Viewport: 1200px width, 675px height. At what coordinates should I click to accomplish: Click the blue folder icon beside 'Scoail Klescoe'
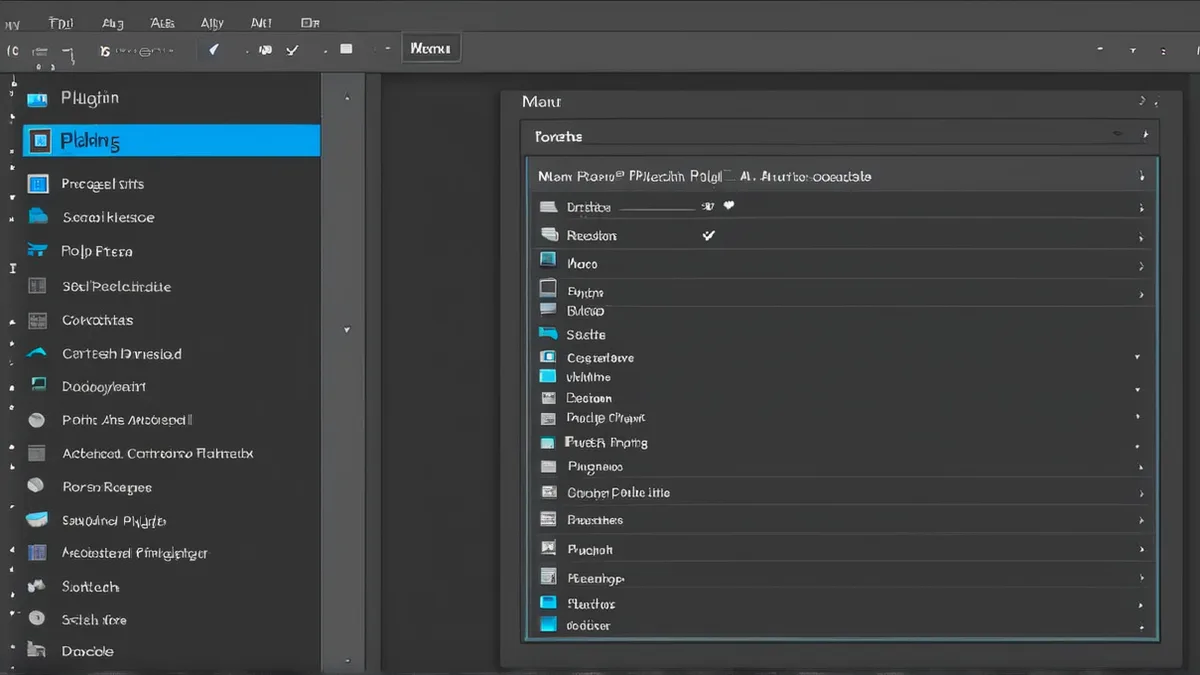pyautogui.click(x=38, y=216)
